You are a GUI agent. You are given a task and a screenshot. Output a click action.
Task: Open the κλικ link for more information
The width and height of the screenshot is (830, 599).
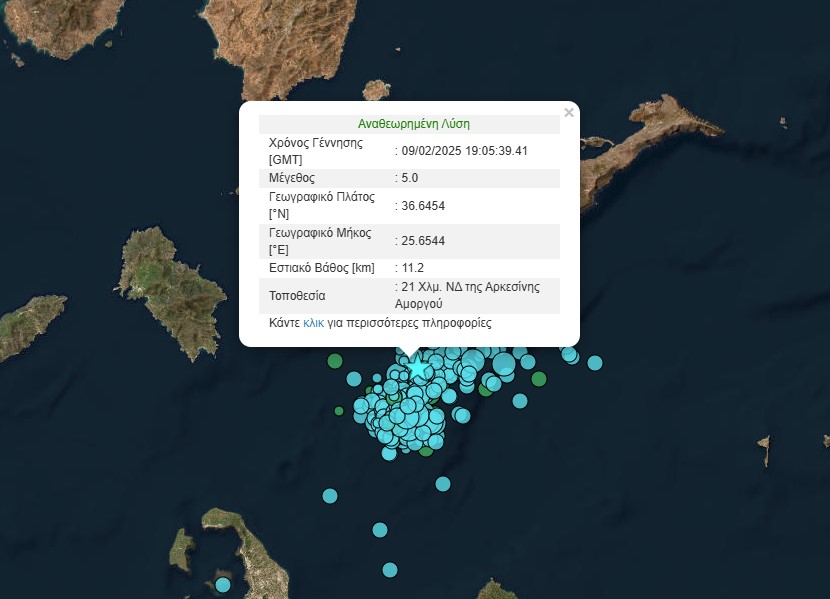click(x=313, y=324)
